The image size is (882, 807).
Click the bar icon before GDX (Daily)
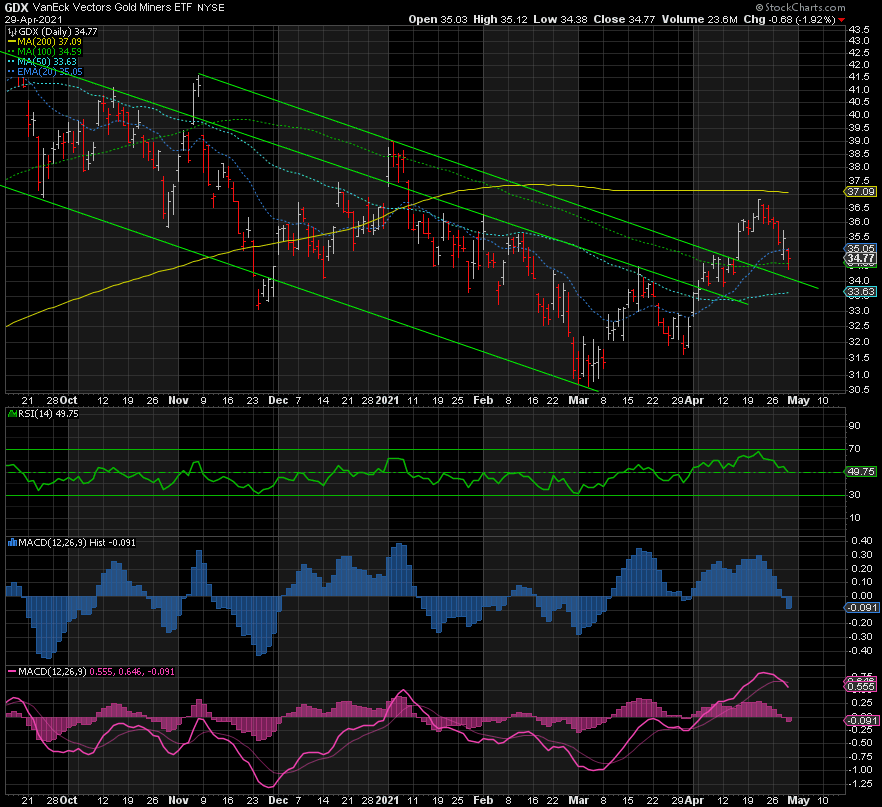click(x=12, y=32)
